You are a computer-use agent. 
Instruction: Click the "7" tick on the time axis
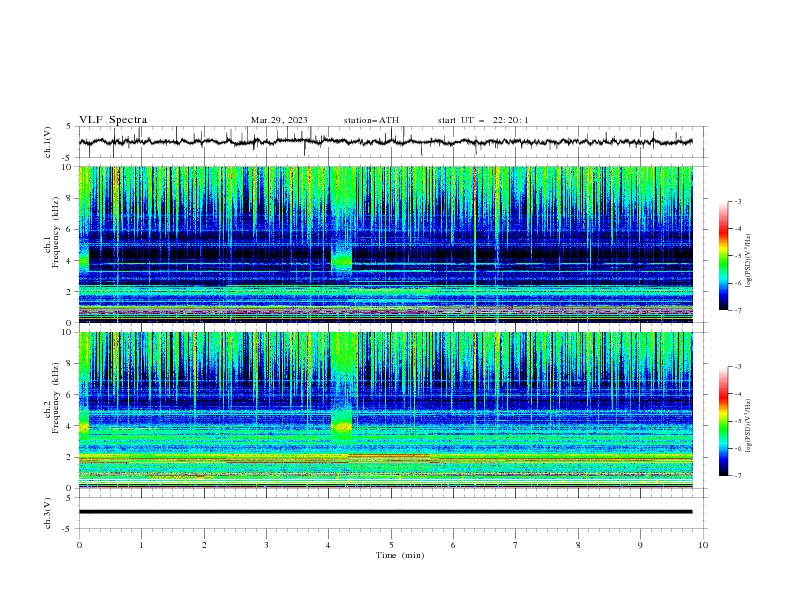coord(516,545)
